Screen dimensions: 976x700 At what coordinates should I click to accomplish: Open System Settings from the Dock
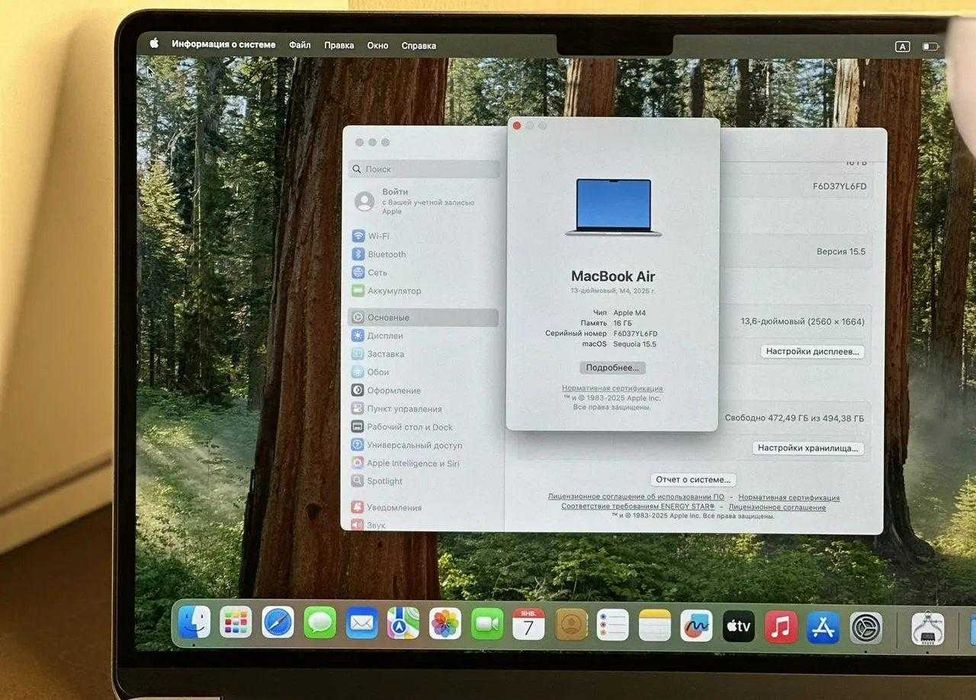(x=866, y=629)
